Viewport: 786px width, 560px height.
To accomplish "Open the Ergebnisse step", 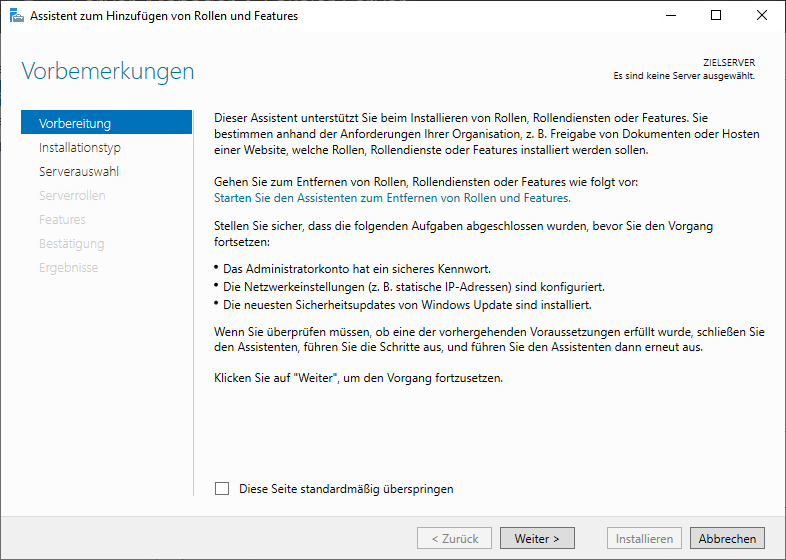I will coord(68,268).
